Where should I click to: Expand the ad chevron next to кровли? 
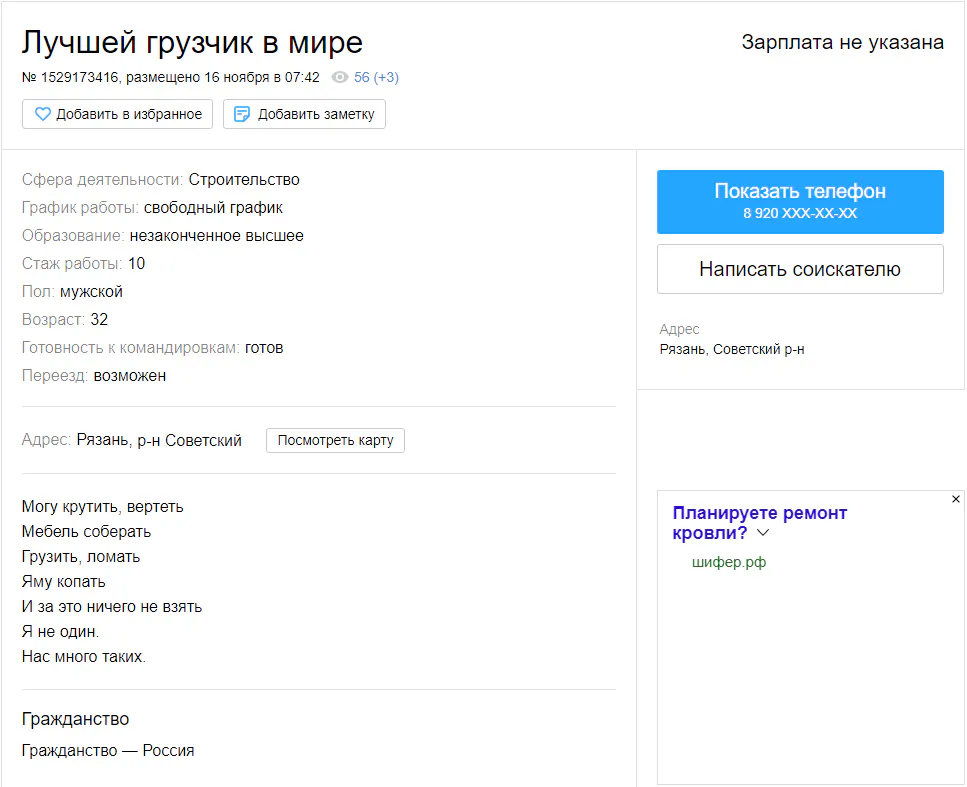point(763,533)
